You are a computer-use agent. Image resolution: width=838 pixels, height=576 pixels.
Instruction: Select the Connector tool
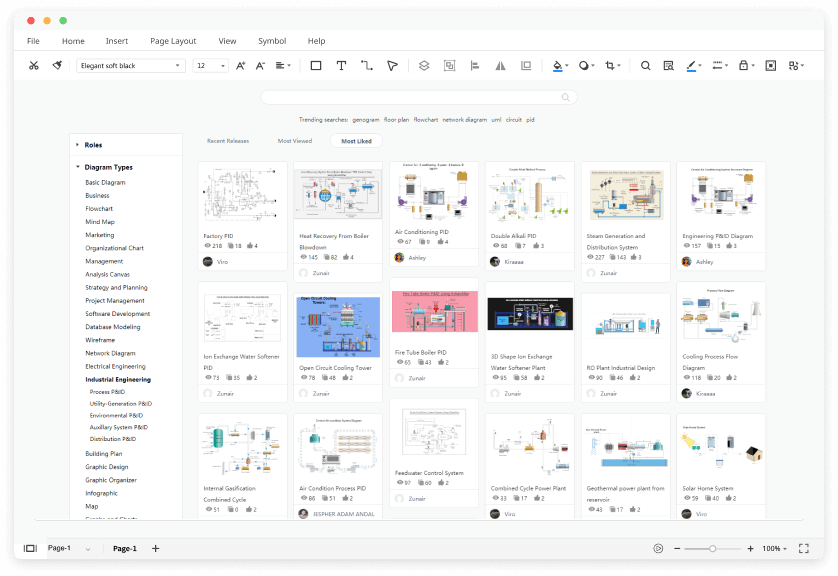(367, 66)
